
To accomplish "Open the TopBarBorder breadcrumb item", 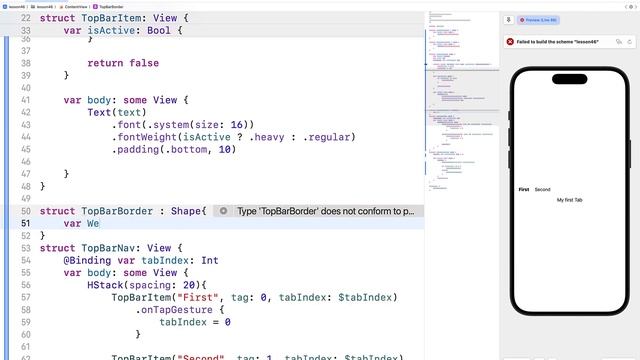I will tap(109, 7).
